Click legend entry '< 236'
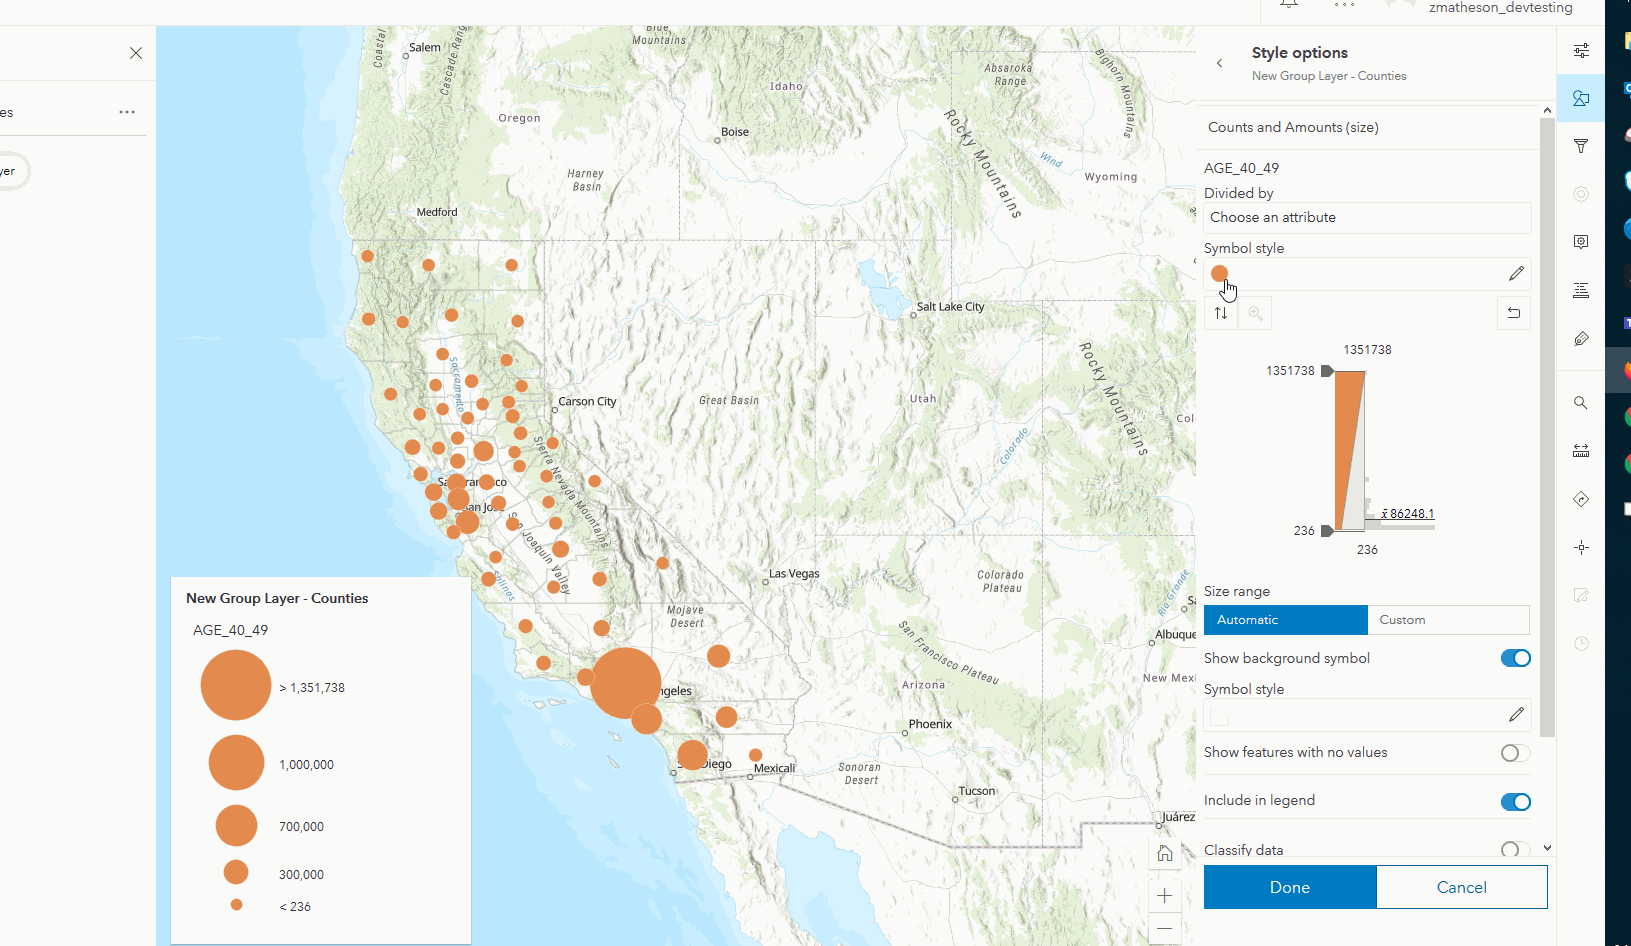Viewport: 1631px width, 946px height. tap(295, 907)
